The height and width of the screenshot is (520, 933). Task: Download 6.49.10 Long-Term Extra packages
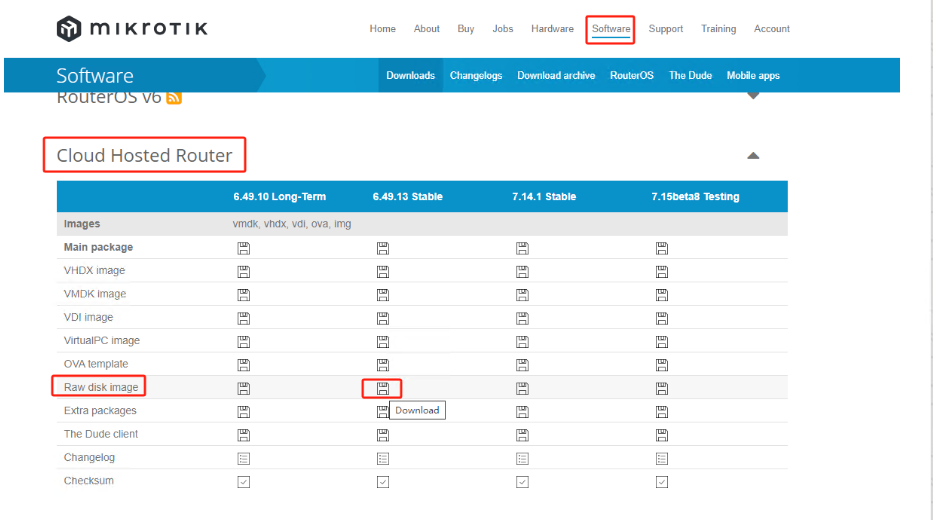[243, 412]
